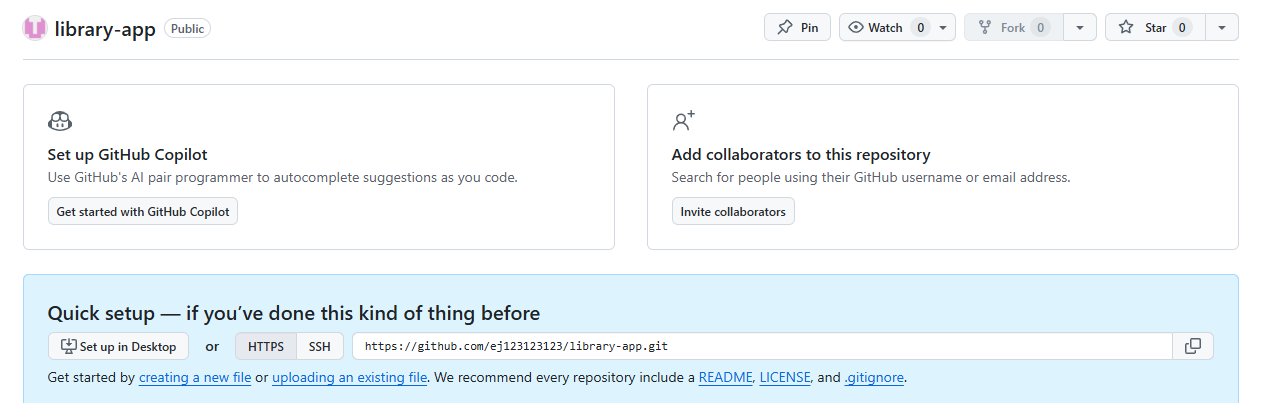Click the LICENSE link
Image resolution: width=1286 pixels, height=403 pixels.
785,378
